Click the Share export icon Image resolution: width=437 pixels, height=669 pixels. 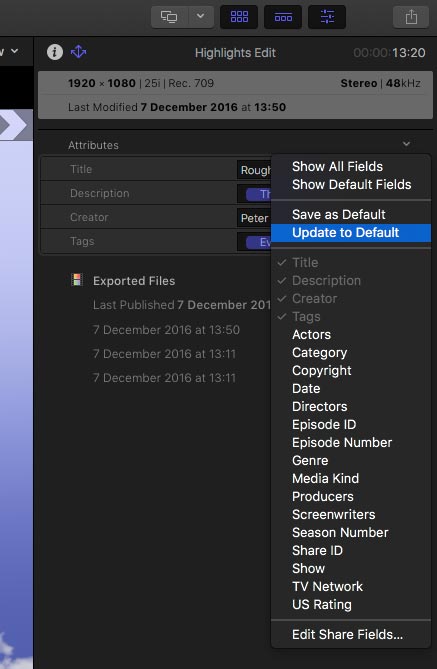point(411,17)
